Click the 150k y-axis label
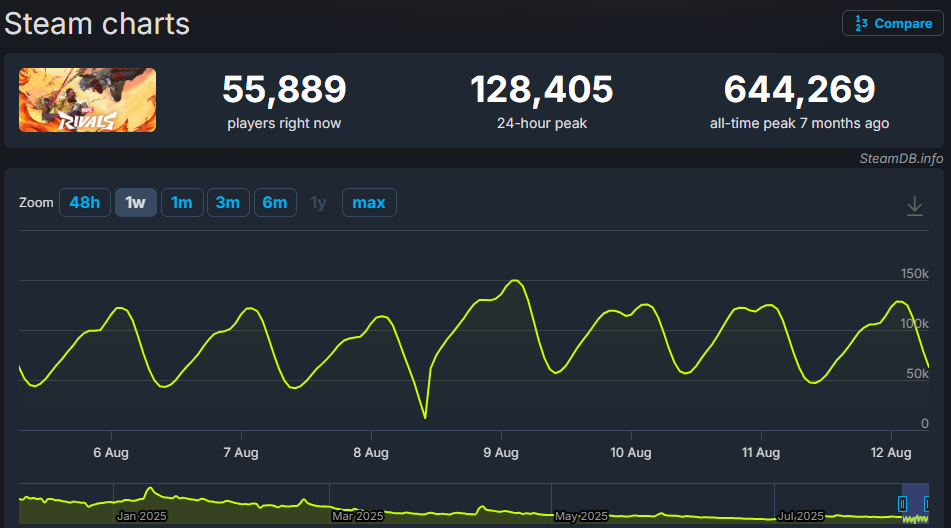This screenshot has height=528, width=951. click(915, 273)
